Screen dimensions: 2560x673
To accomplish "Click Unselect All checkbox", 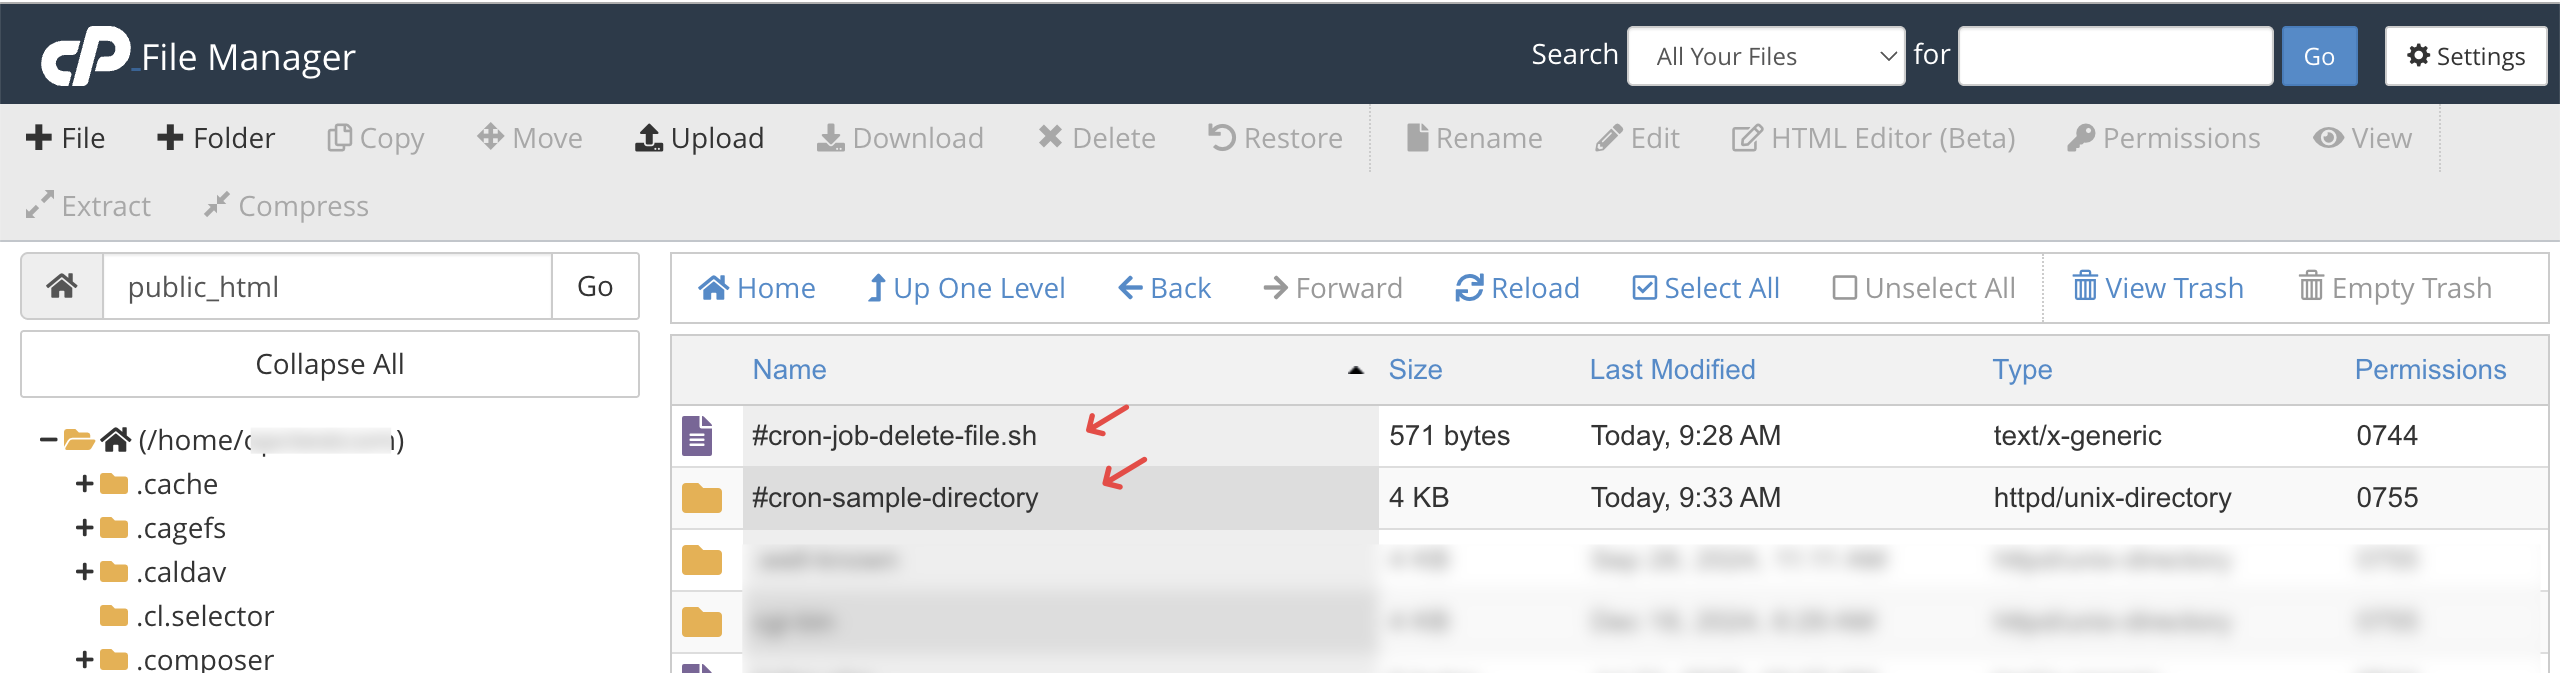I will 1844,288.
